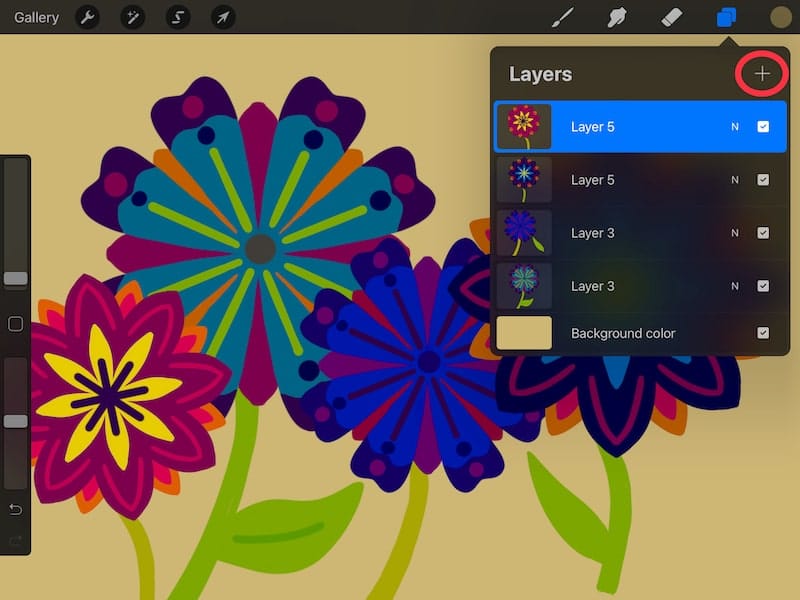Select the Layer 3 name beside teal flower
This screenshot has height=600, width=800.
(x=592, y=286)
